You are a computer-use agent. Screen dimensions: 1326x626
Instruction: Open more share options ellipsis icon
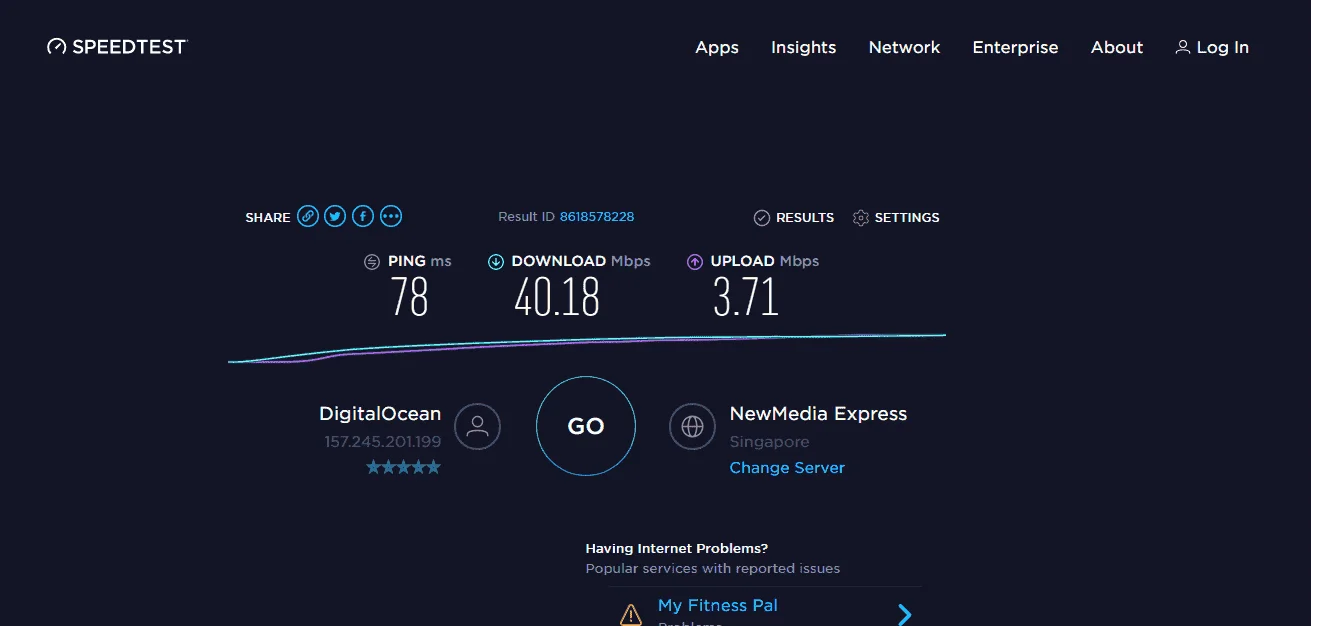pyautogui.click(x=391, y=216)
